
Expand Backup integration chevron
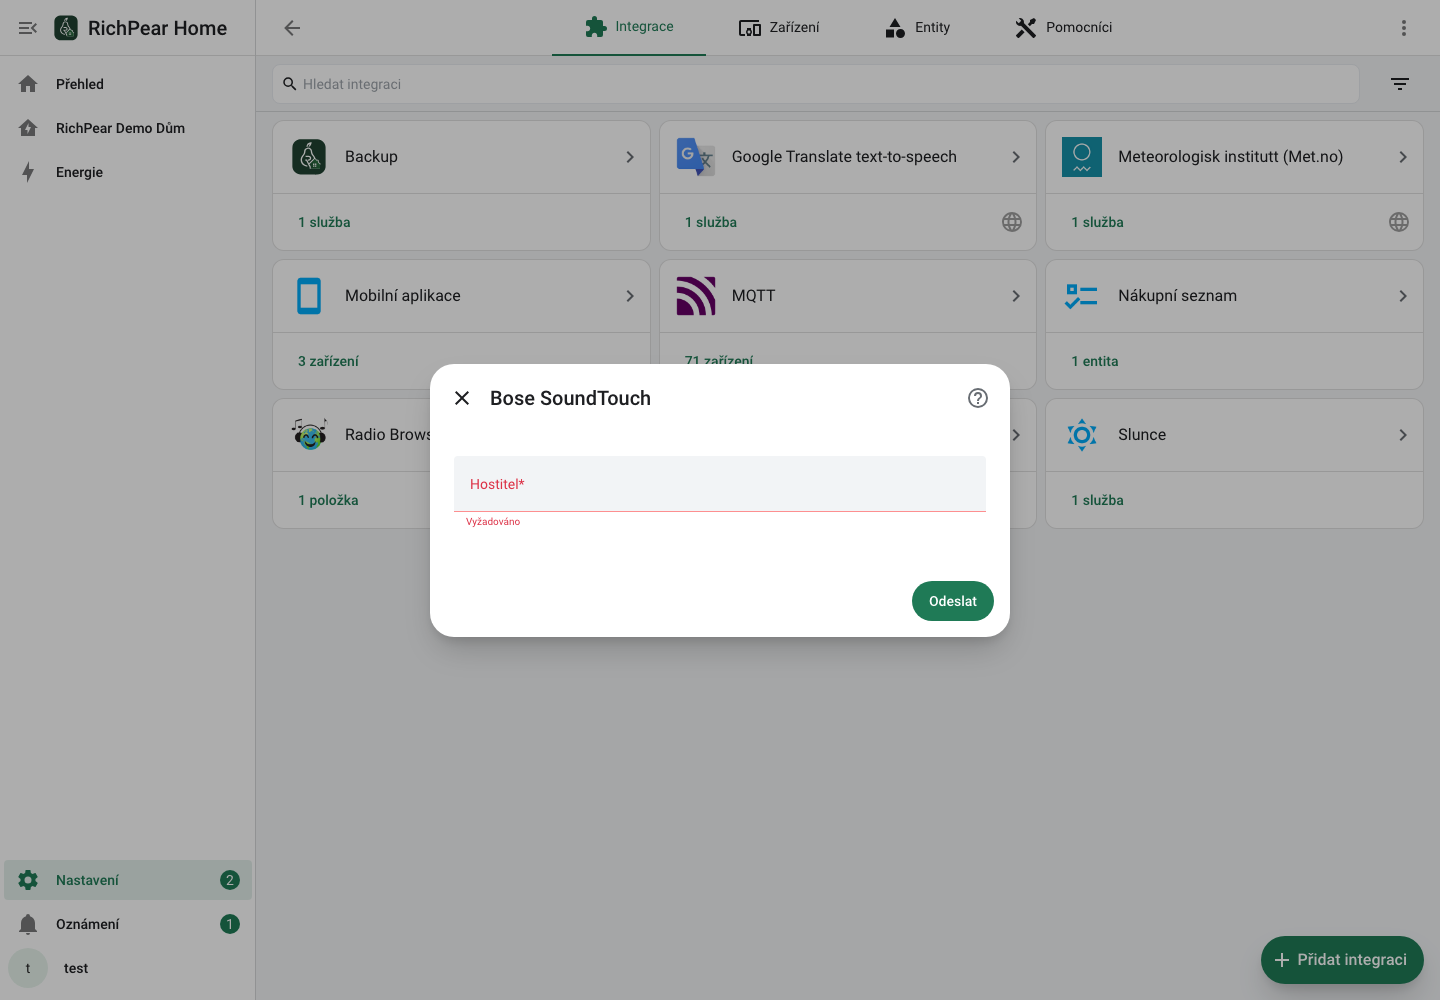coord(630,157)
